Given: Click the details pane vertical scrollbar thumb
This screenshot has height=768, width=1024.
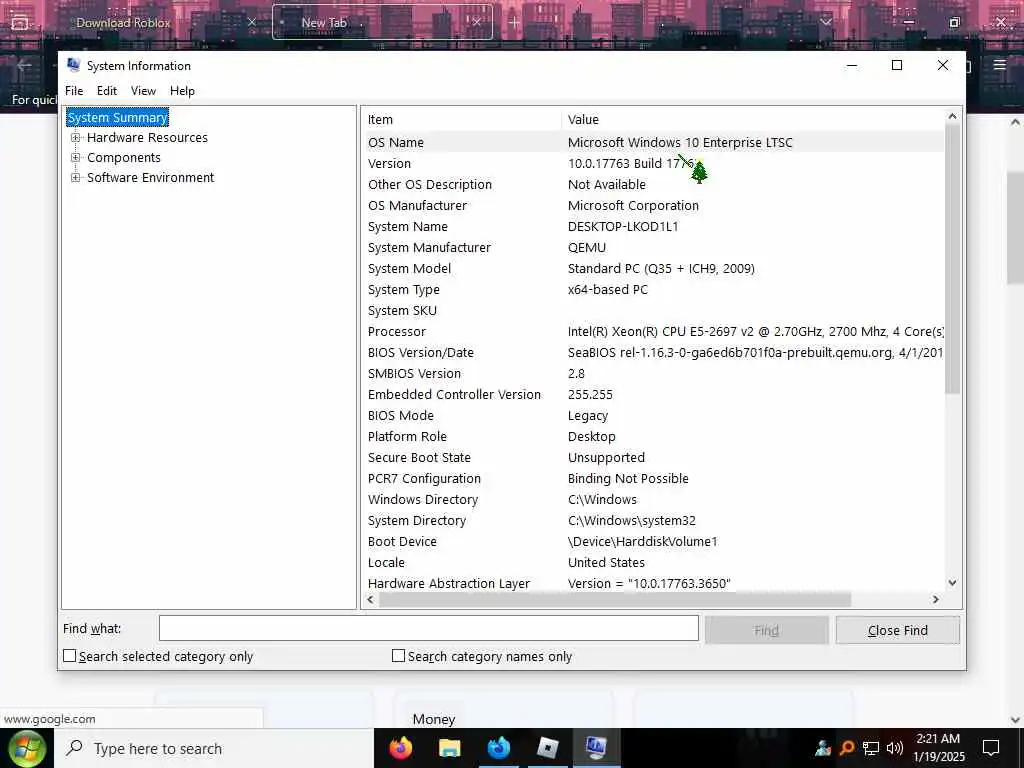Looking at the screenshot, I should click(952, 259).
